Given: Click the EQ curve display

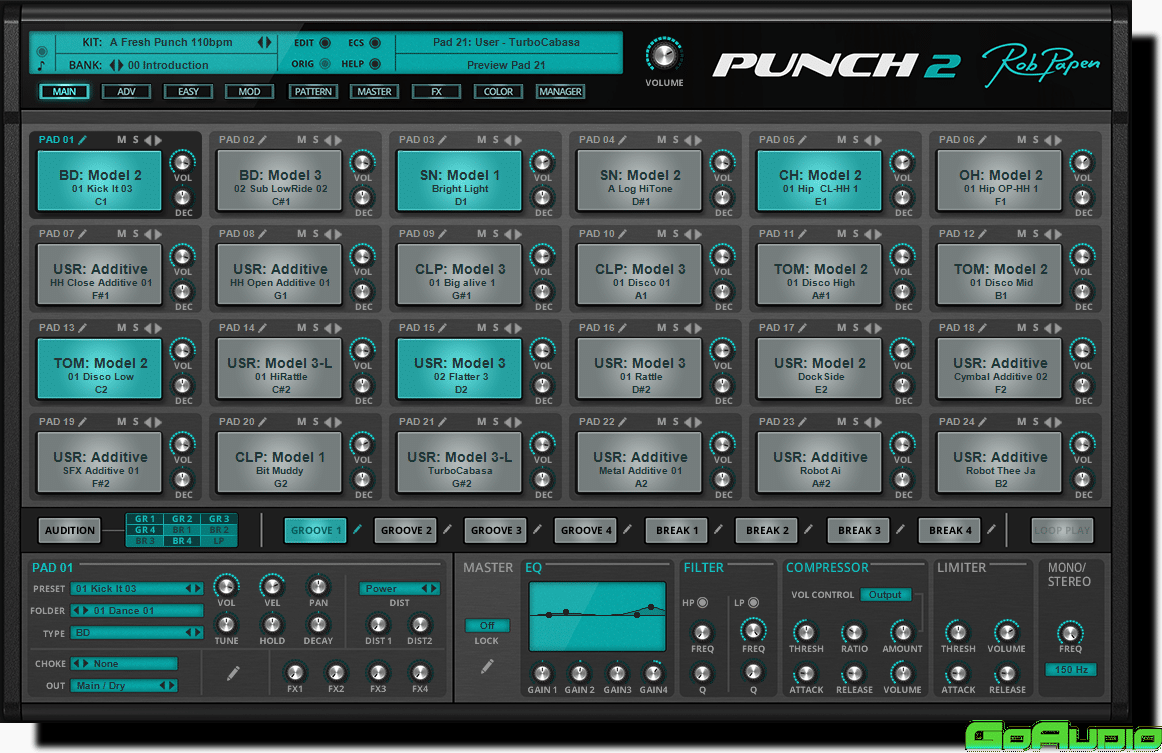Looking at the screenshot, I should pos(597,616).
